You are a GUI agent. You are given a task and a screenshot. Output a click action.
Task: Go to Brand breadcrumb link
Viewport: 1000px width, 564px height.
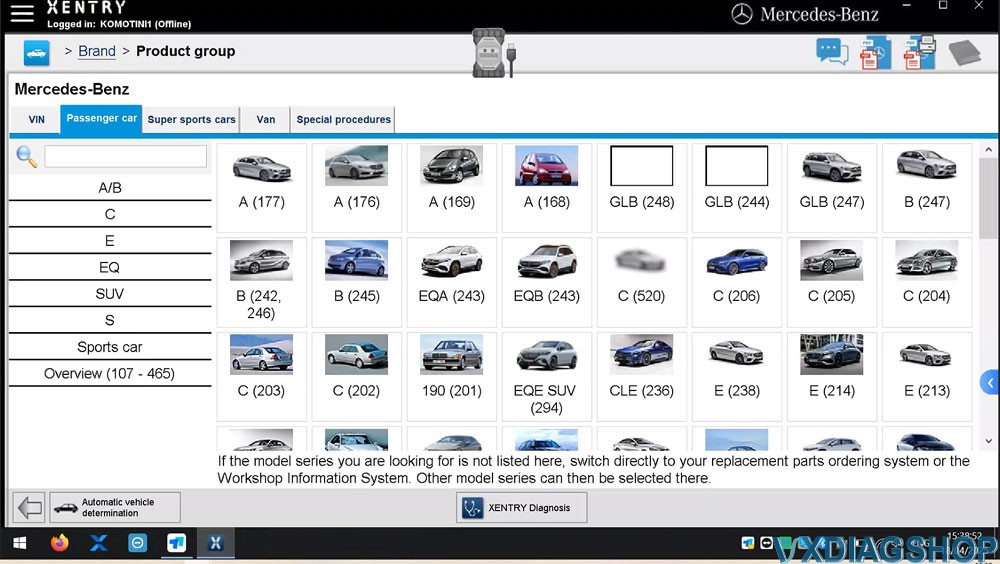[x=97, y=51]
